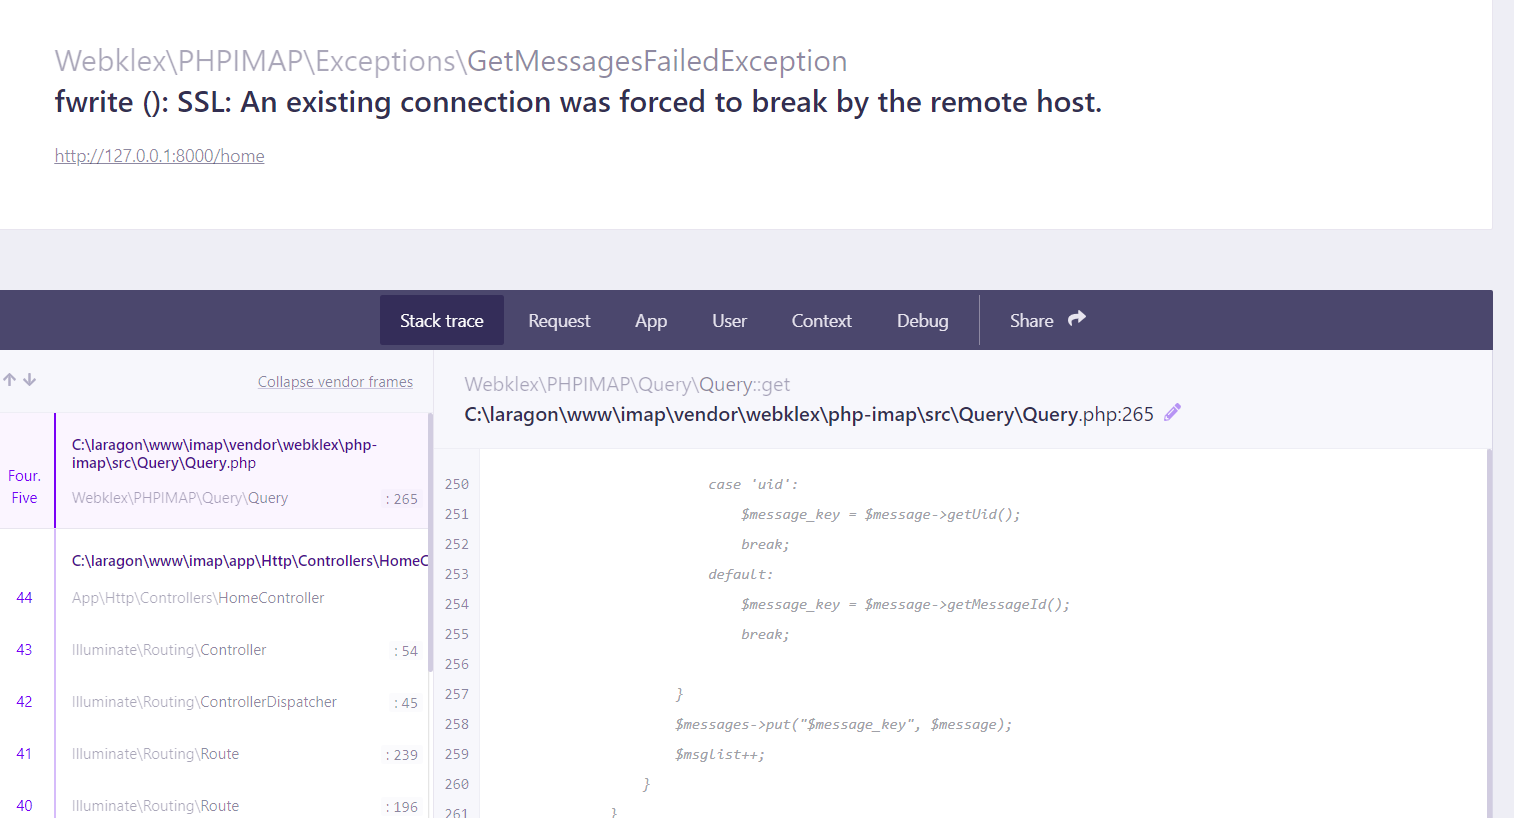The width and height of the screenshot is (1514, 818).
Task: Click the up arrow frame navigation icon
Action: coord(10,380)
